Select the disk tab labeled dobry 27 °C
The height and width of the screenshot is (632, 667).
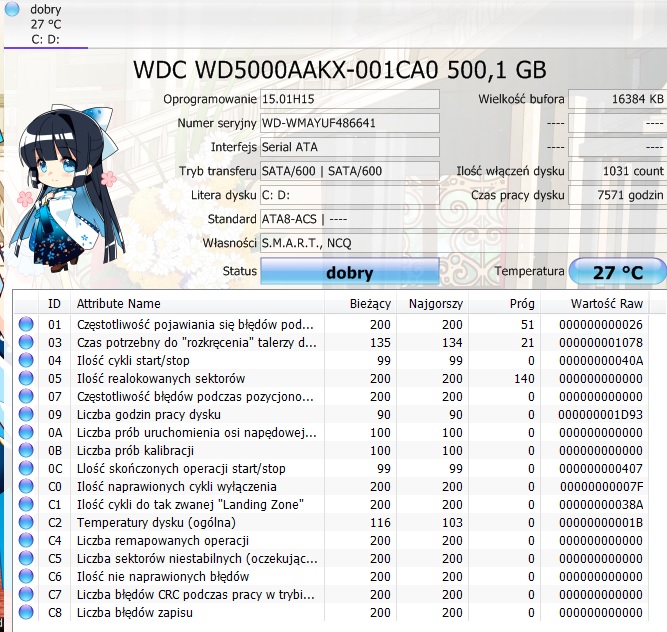46,24
